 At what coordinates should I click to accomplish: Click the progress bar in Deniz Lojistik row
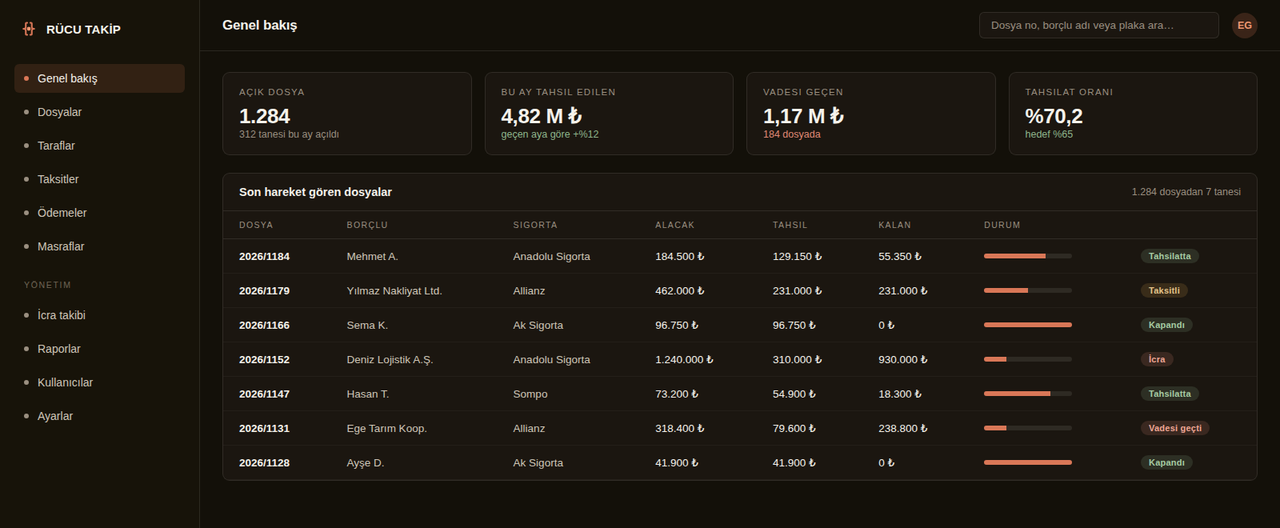(x=1028, y=359)
